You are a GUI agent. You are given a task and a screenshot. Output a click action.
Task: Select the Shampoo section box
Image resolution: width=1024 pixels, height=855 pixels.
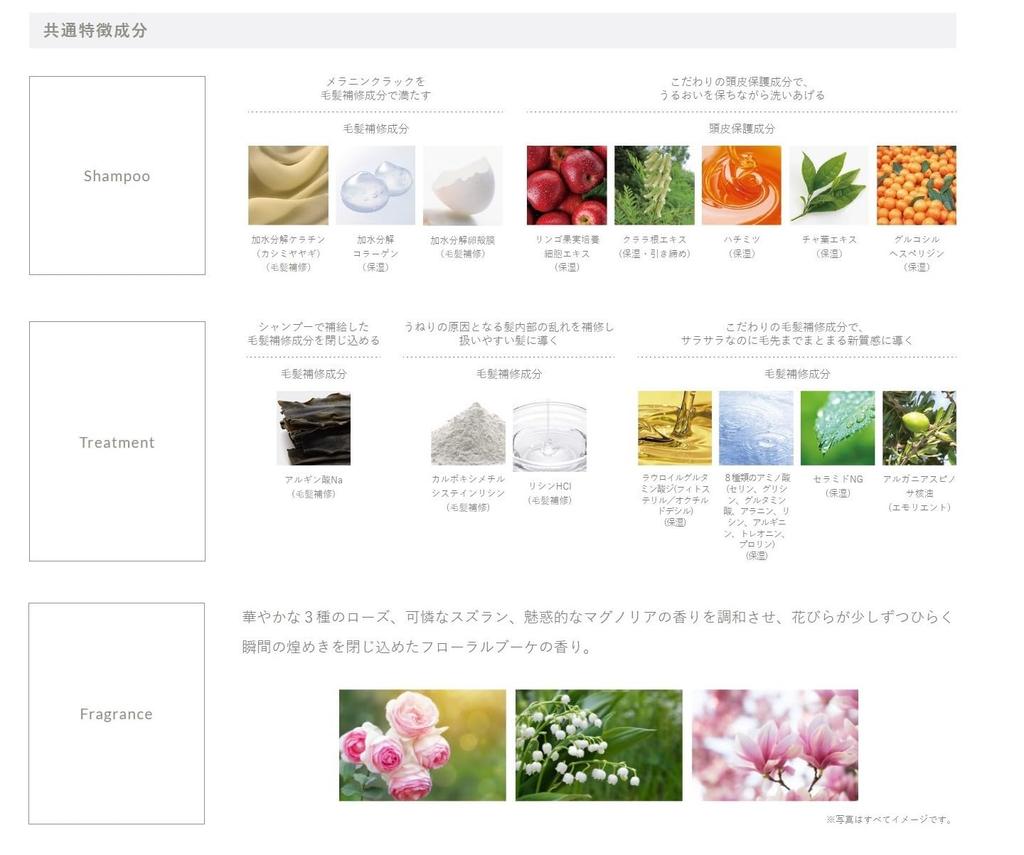pyautogui.click(x=116, y=175)
